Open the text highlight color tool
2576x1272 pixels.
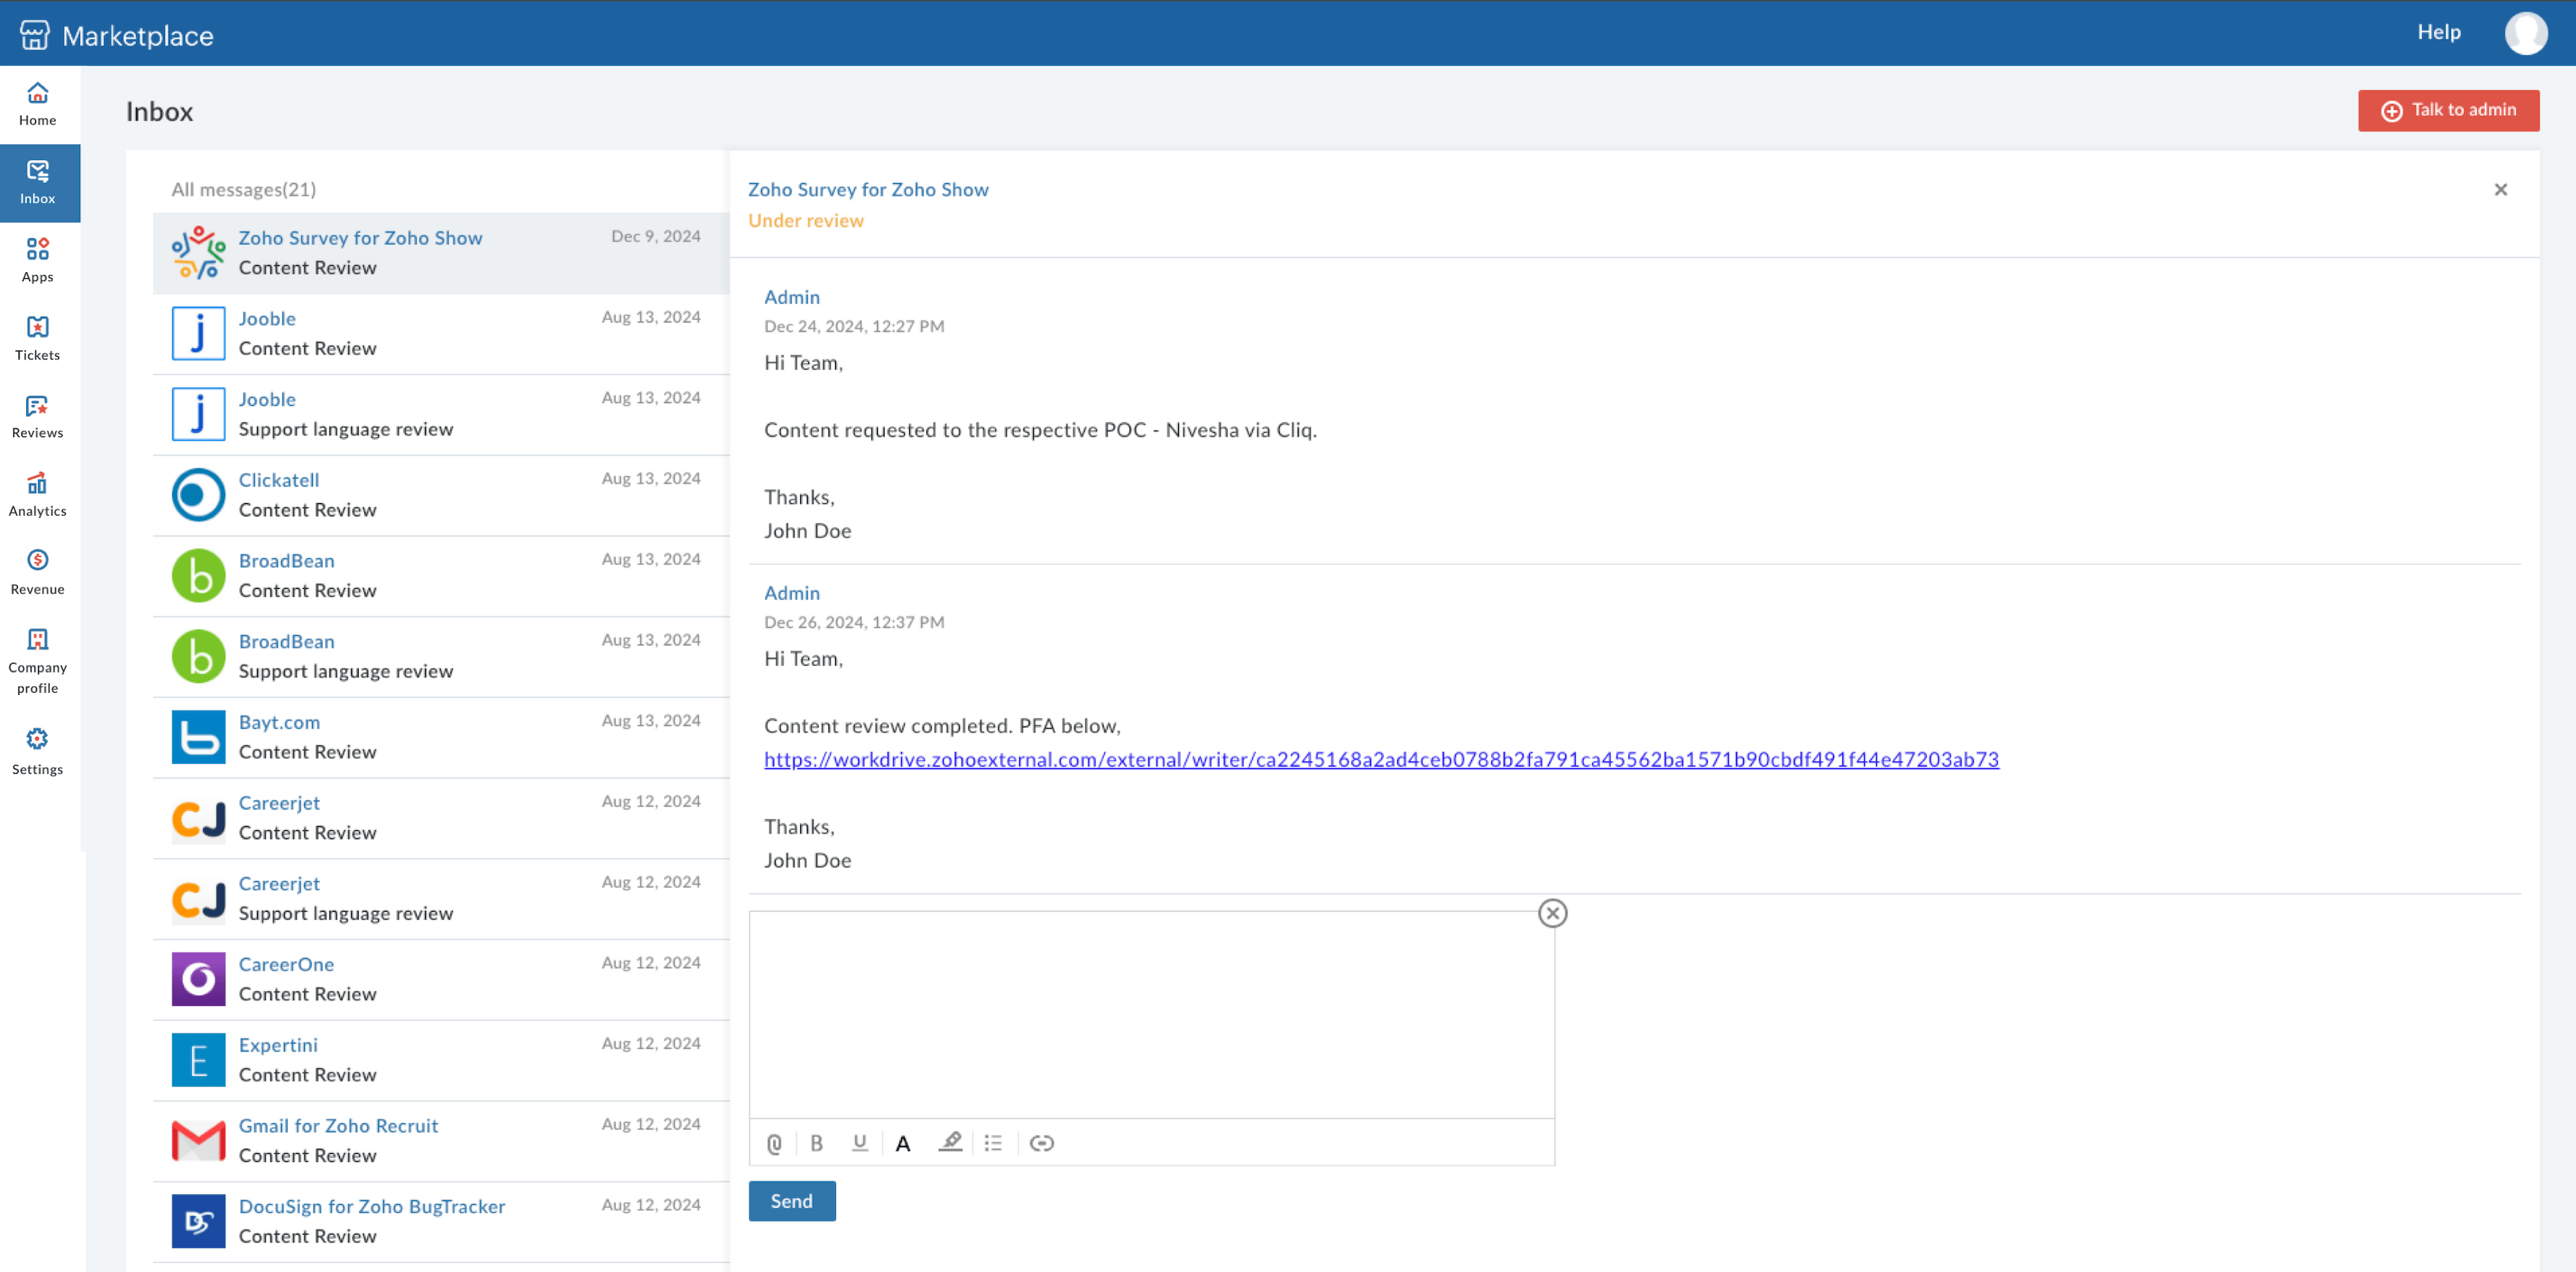[x=950, y=1143]
